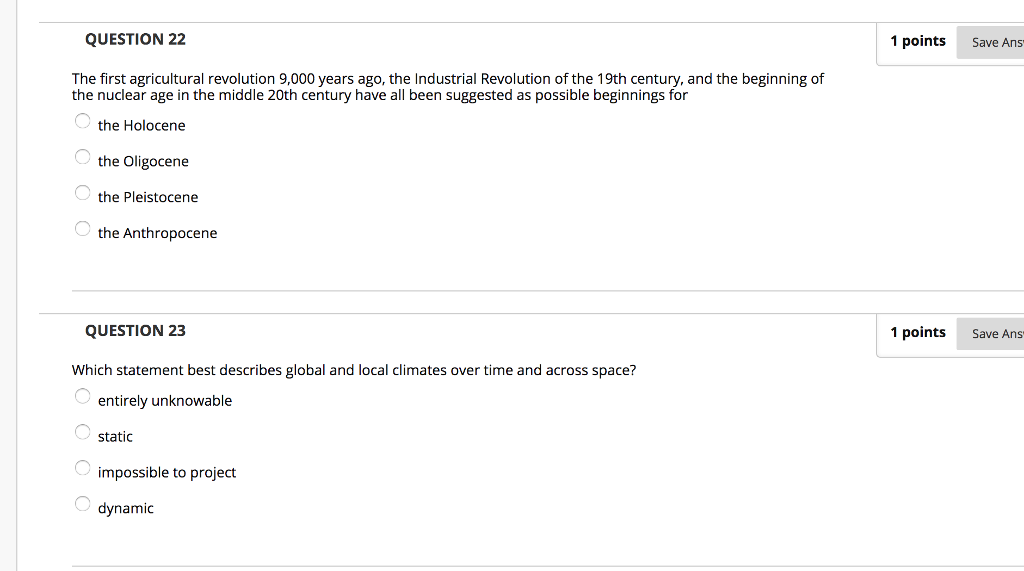Pick the Anthropocene radio button
This screenshot has height=571, width=1024.
82,229
